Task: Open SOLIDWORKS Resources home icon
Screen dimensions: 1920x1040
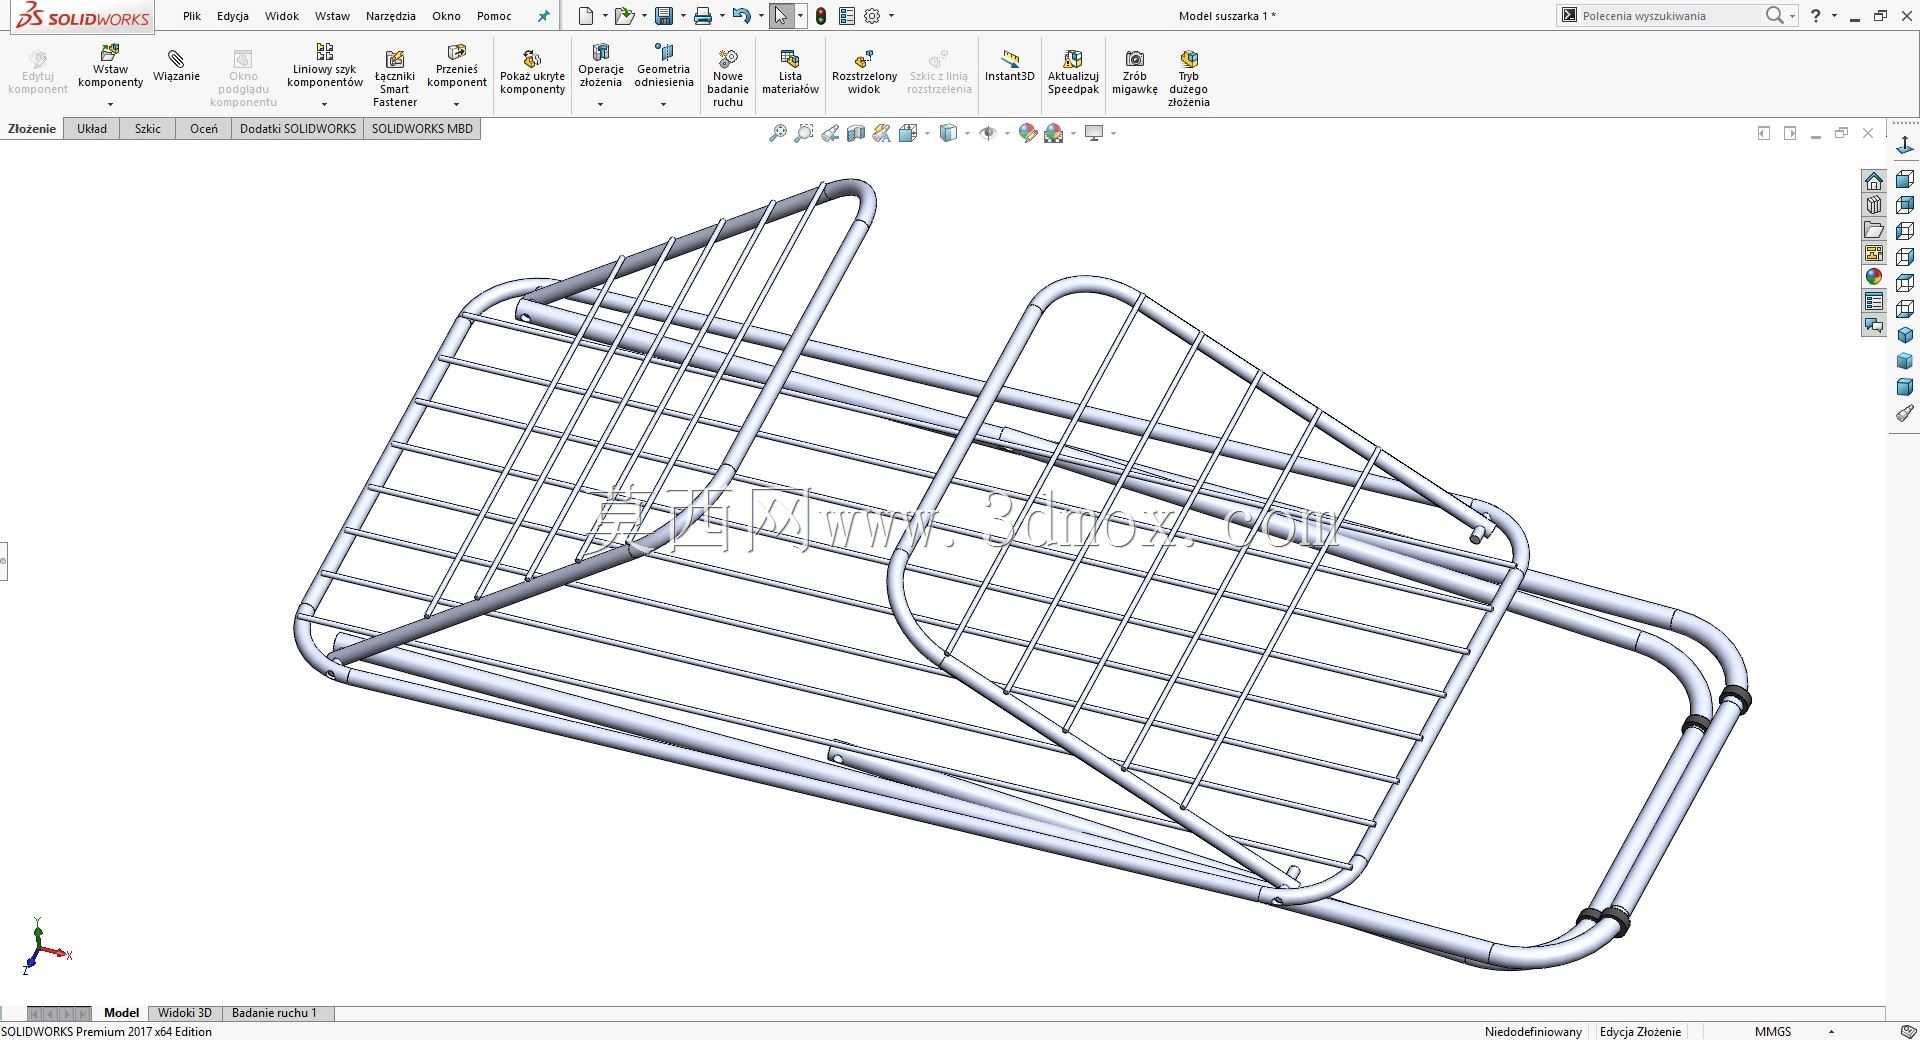Action: [1874, 181]
